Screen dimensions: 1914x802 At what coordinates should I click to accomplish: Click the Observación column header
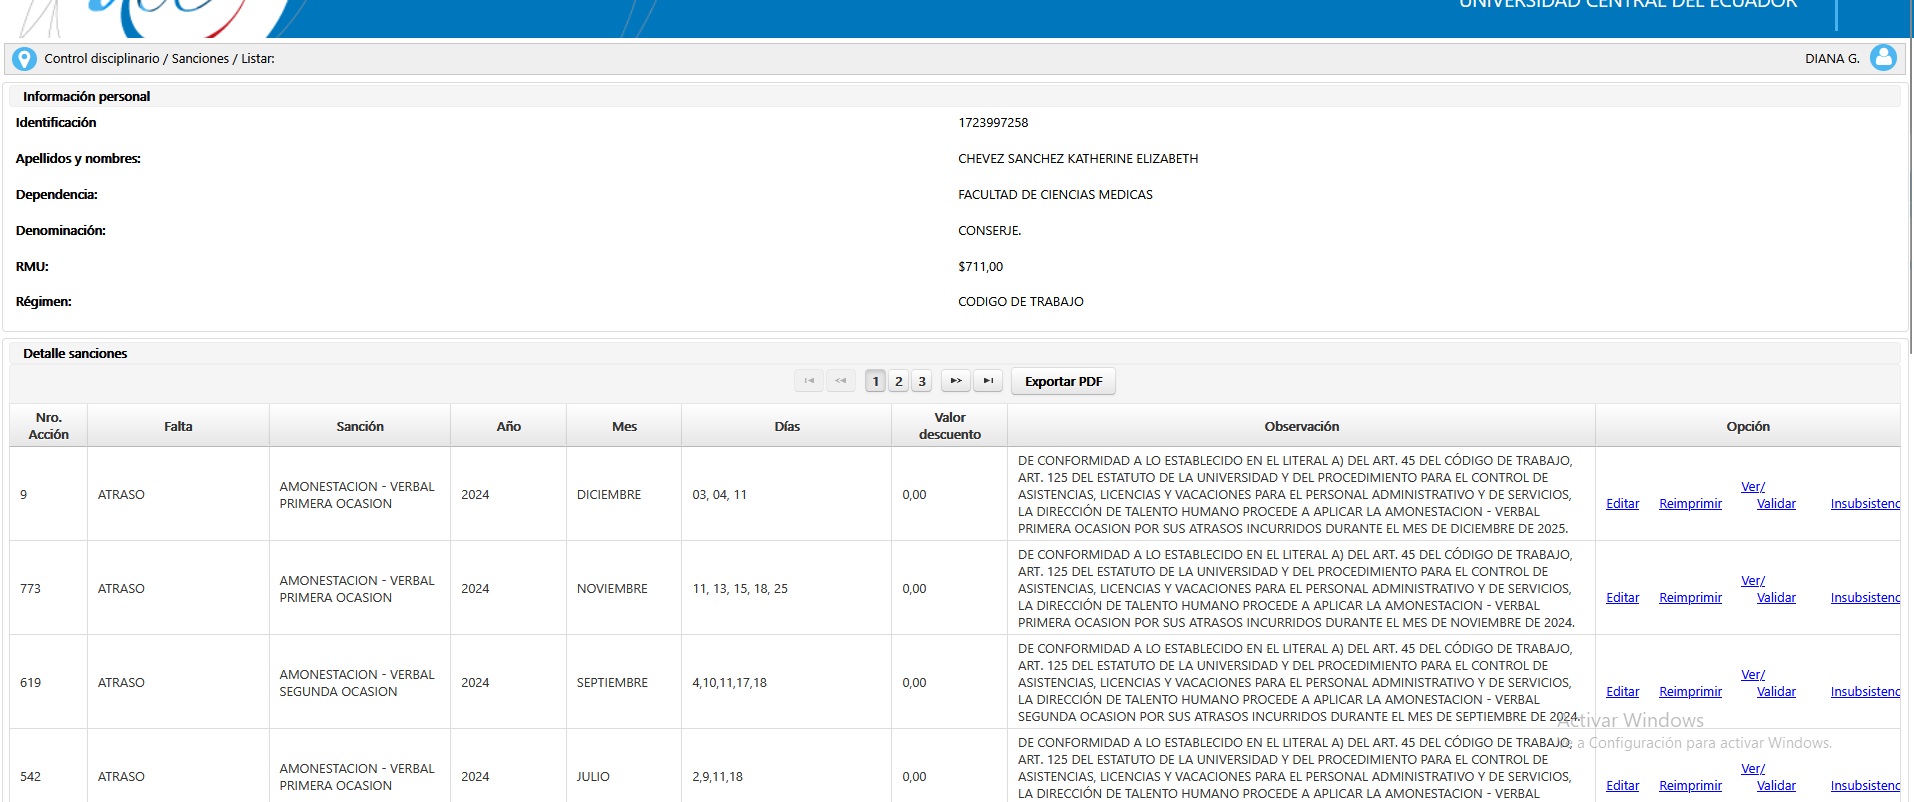click(1301, 426)
